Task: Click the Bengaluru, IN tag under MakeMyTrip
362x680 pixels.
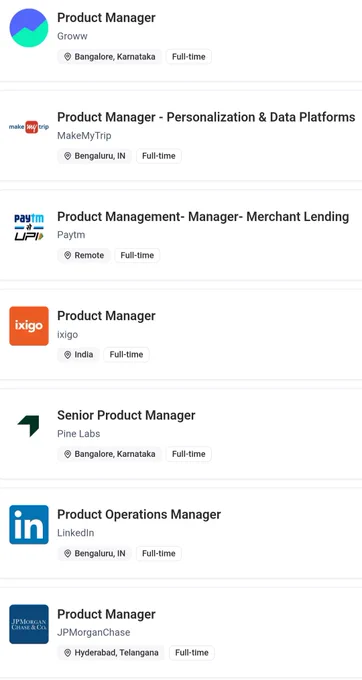Action: (95, 156)
